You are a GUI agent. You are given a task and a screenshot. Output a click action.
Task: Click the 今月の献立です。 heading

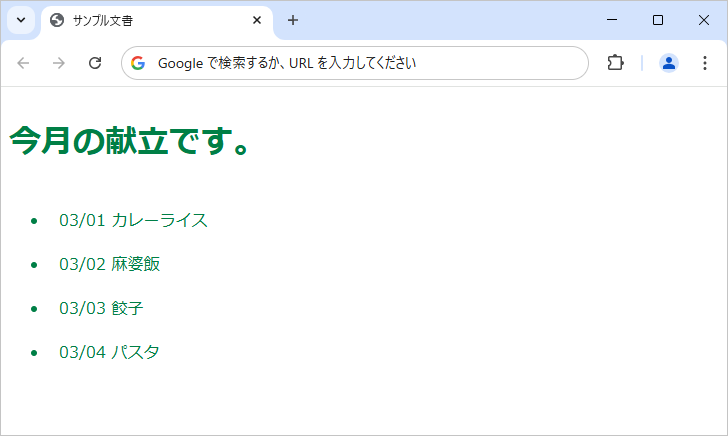(130, 142)
